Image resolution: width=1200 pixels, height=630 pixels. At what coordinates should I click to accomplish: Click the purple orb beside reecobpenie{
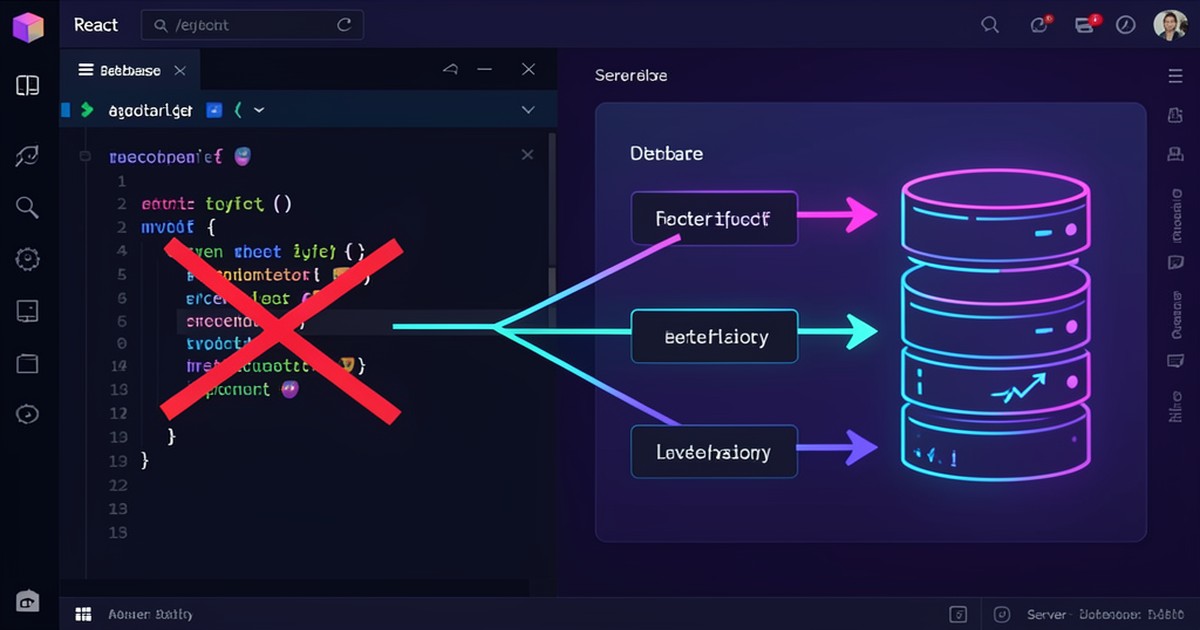pyautogui.click(x=241, y=156)
